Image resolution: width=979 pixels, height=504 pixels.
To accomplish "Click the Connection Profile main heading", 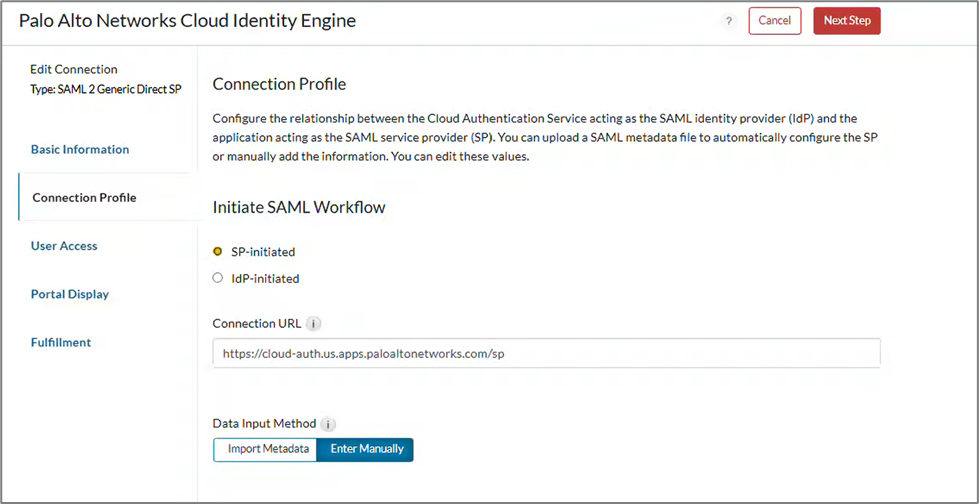I will pyautogui.click(x=279, y=85).
